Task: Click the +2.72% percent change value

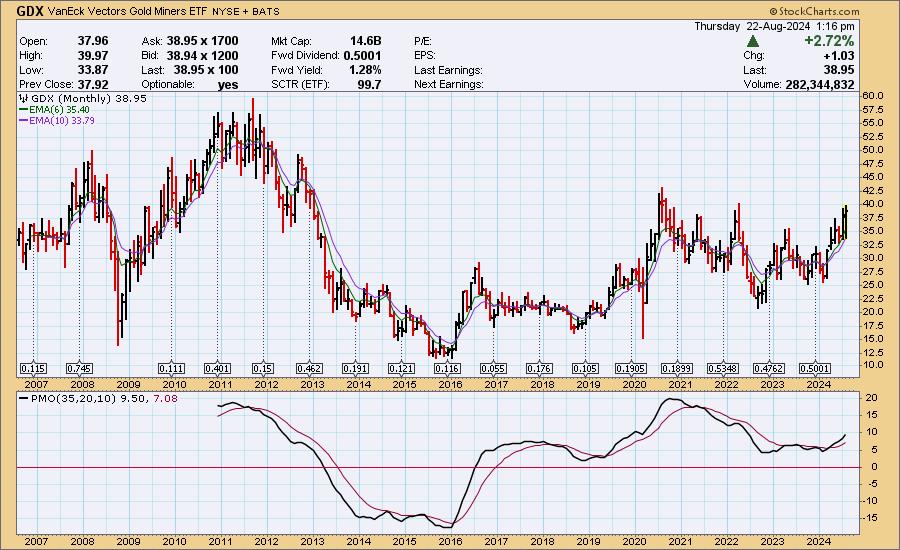Action: click(829, 42)
